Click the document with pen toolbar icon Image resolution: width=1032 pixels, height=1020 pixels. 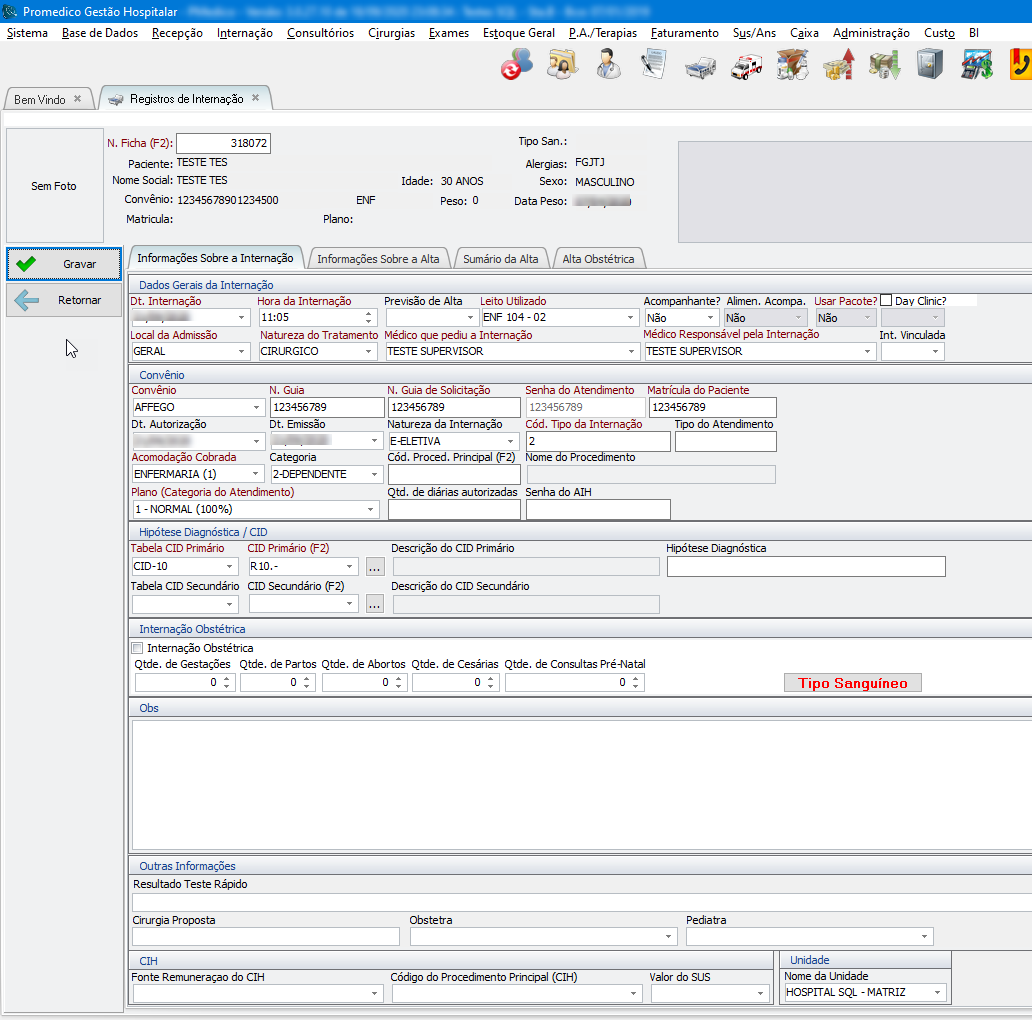coord(654,66)
